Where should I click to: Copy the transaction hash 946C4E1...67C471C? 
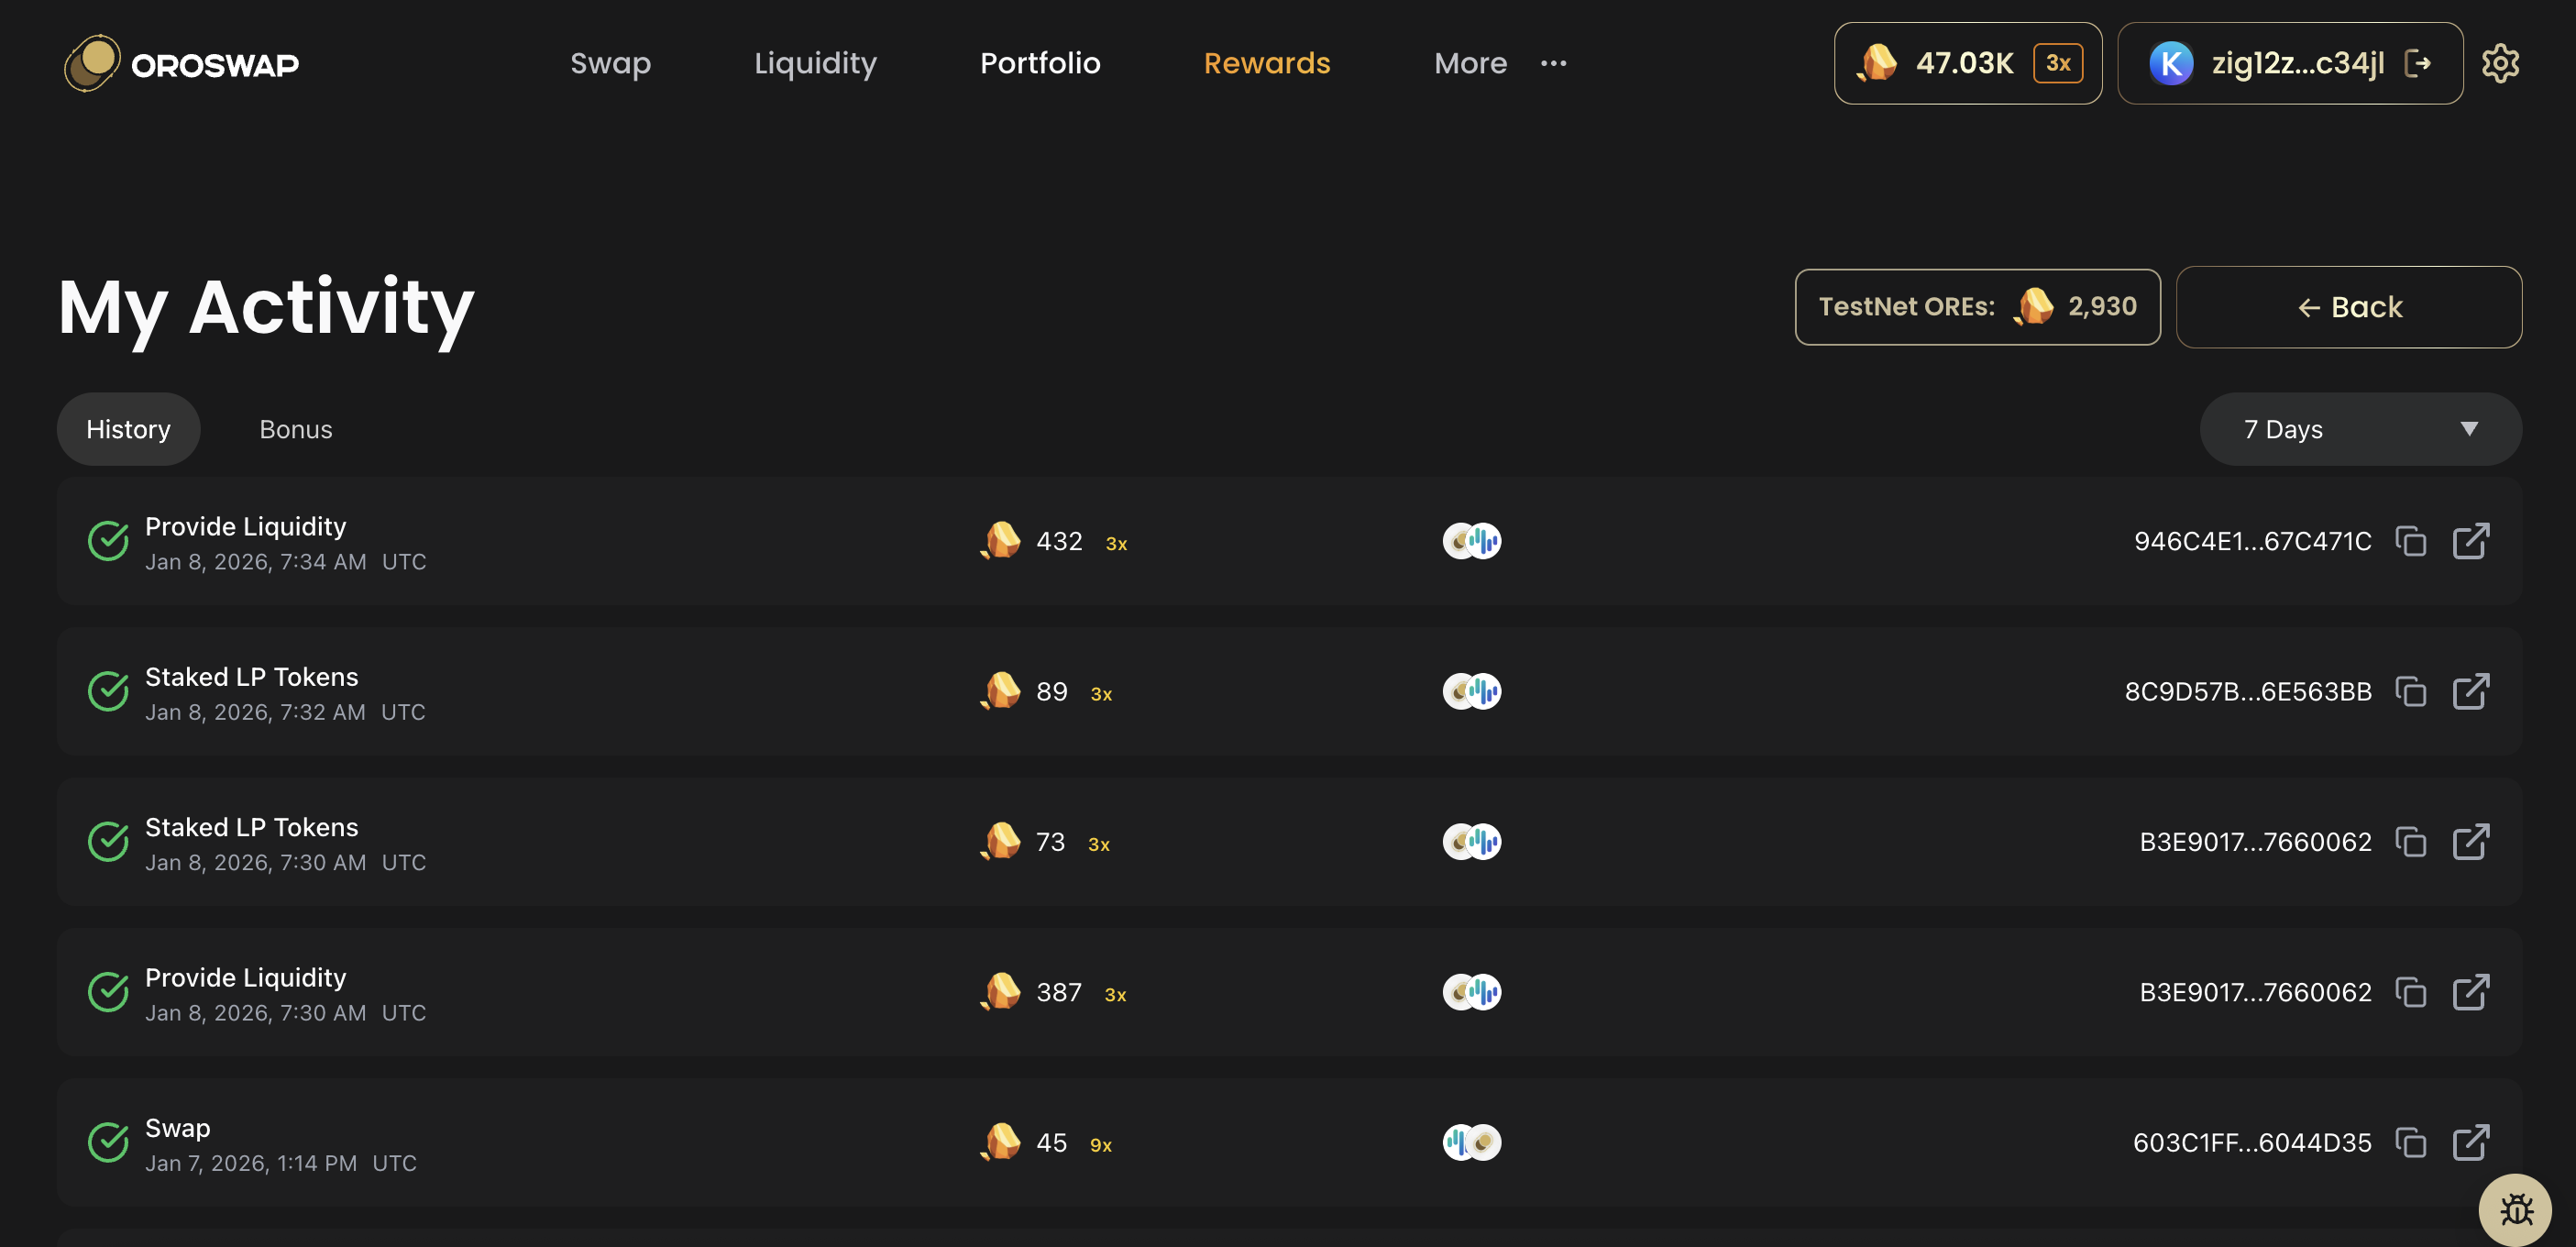coord(2412,541)
